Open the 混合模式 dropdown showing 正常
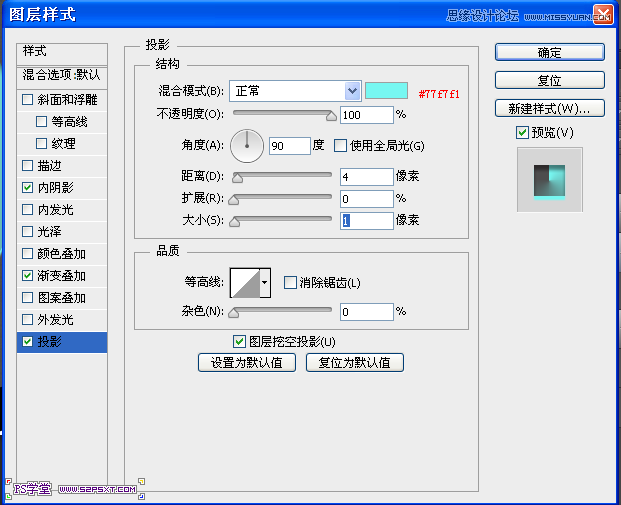621x505 pixels. tap(295, 91)
